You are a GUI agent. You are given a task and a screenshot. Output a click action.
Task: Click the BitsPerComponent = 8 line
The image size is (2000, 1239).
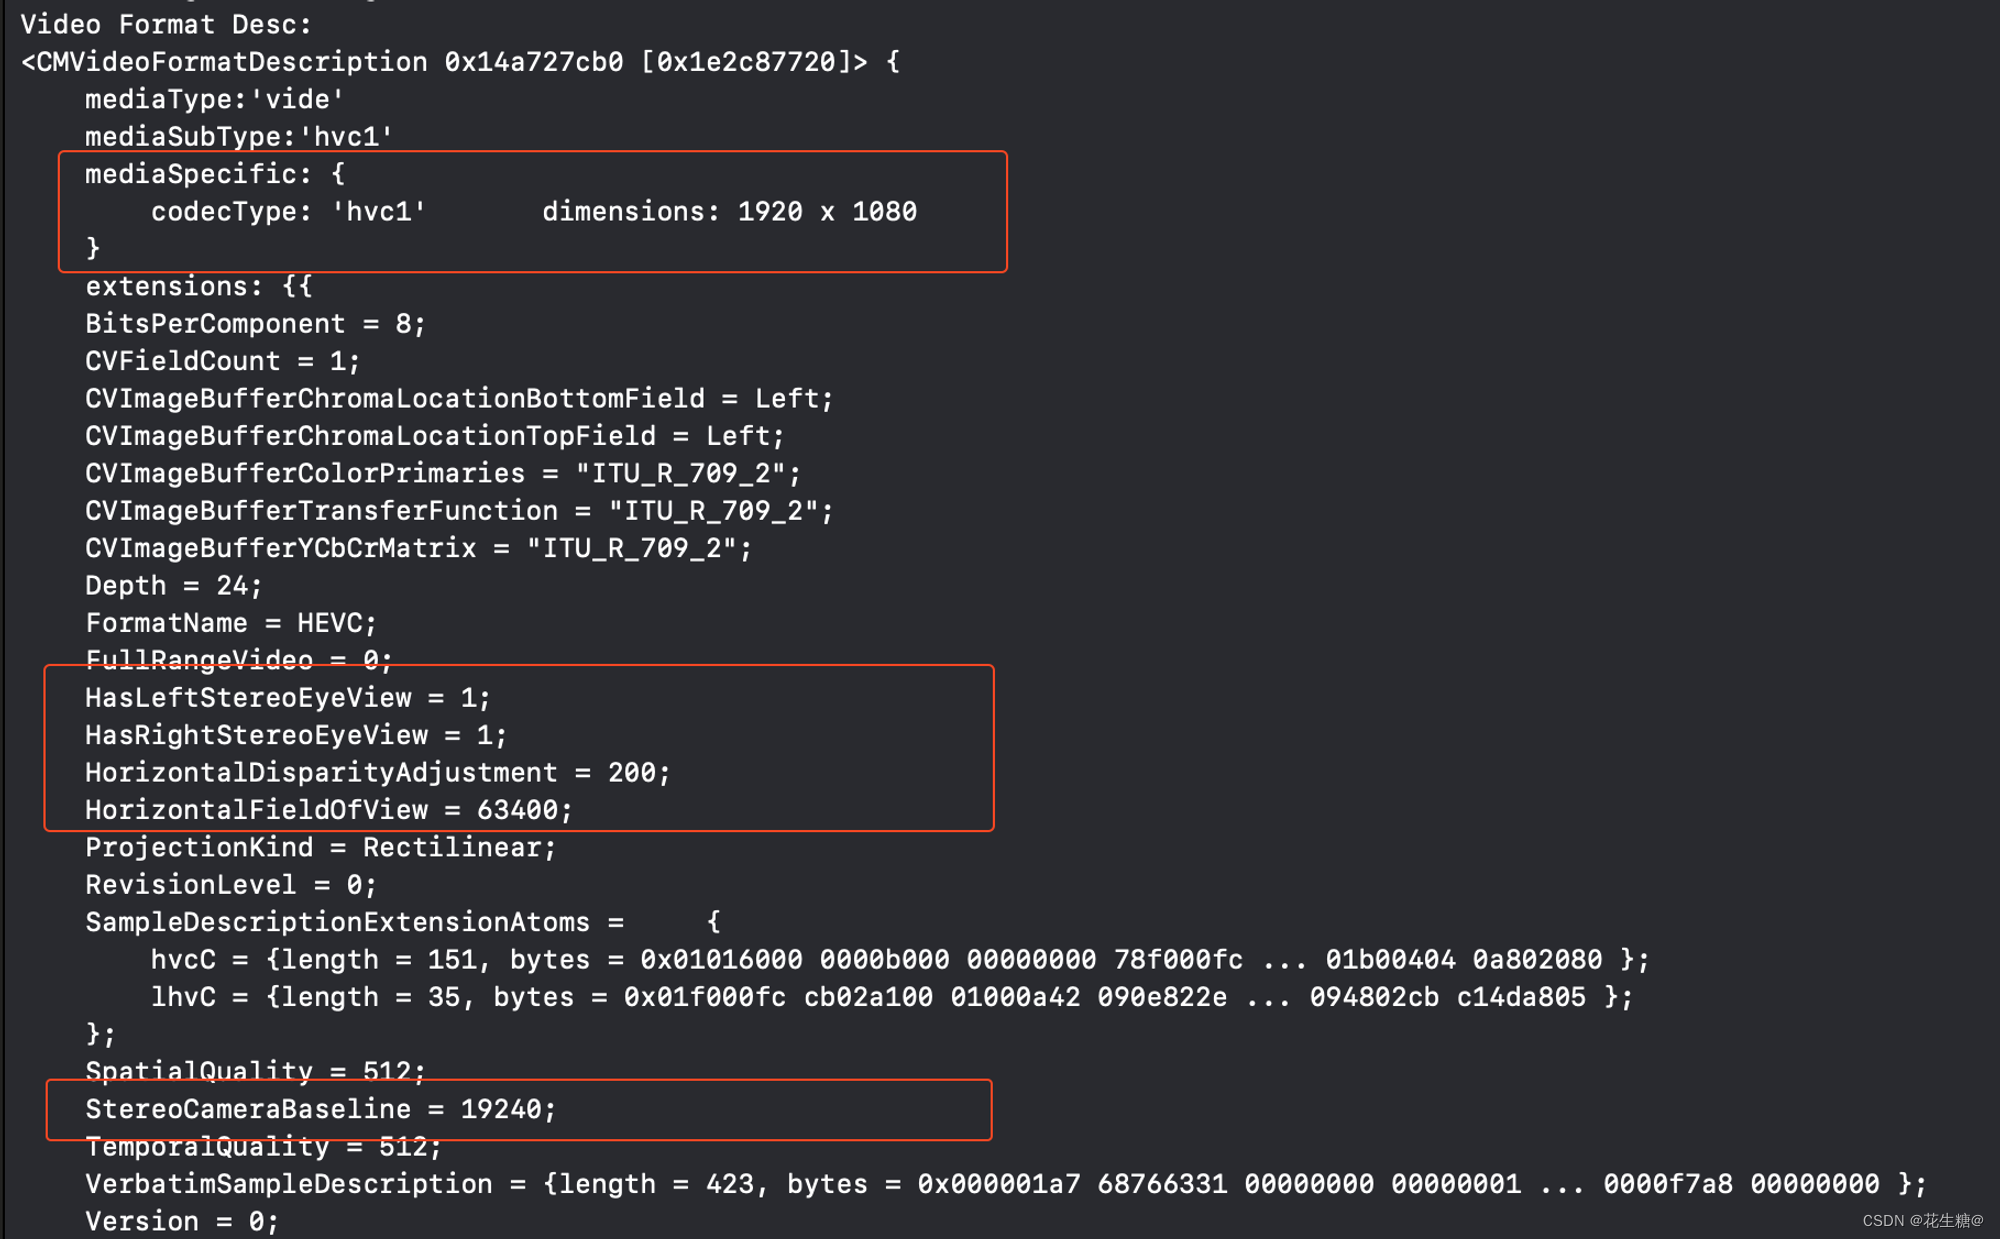pyautogui.click(x=255, y=324)
